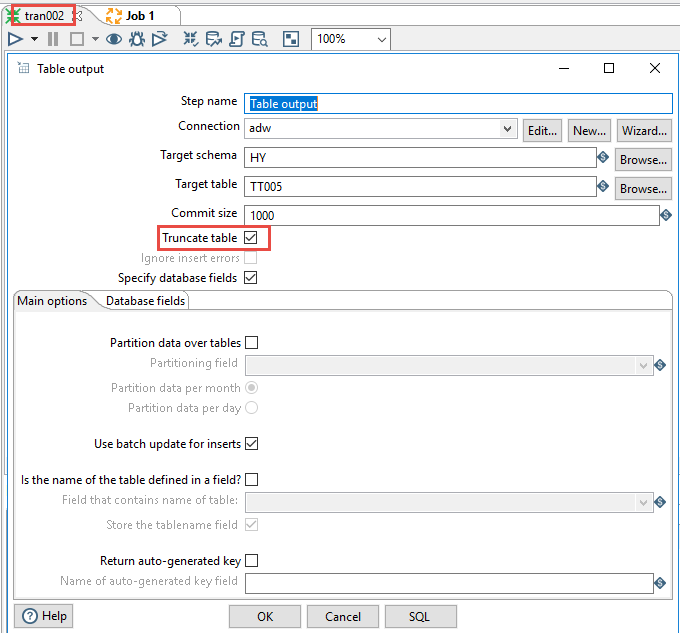
Task: Click the Show results pane icon
Action: tap(291, 39)
